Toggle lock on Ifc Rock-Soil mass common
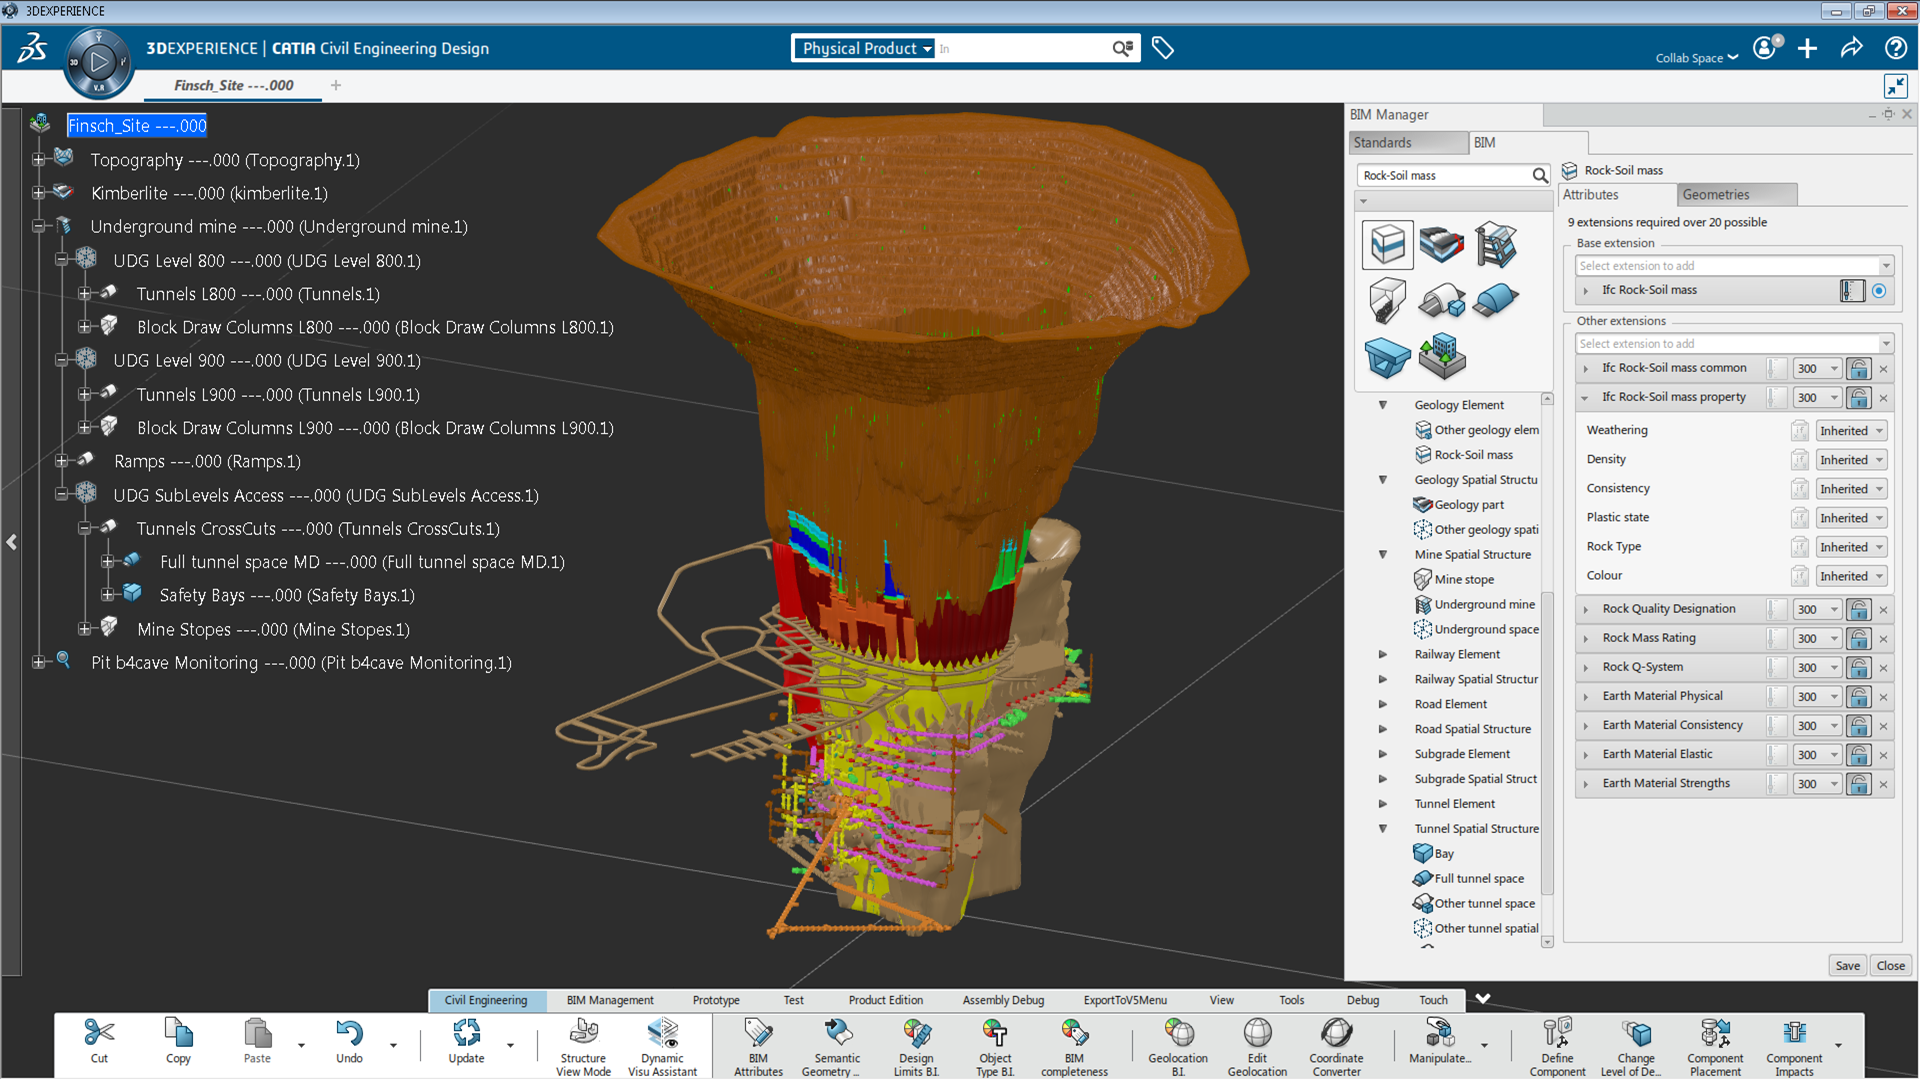 tap(1858, 369)
